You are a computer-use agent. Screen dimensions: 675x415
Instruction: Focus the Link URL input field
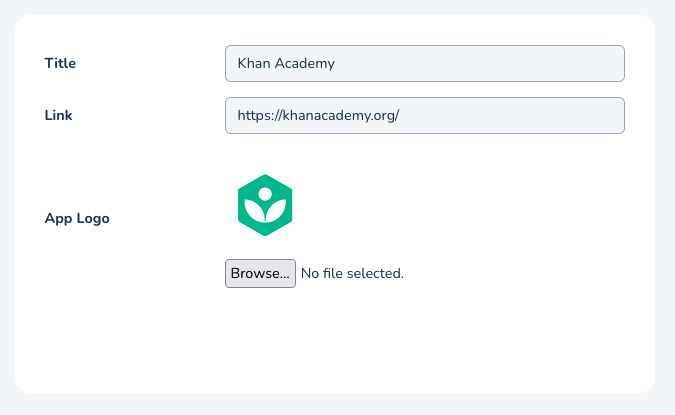point(424,115)
